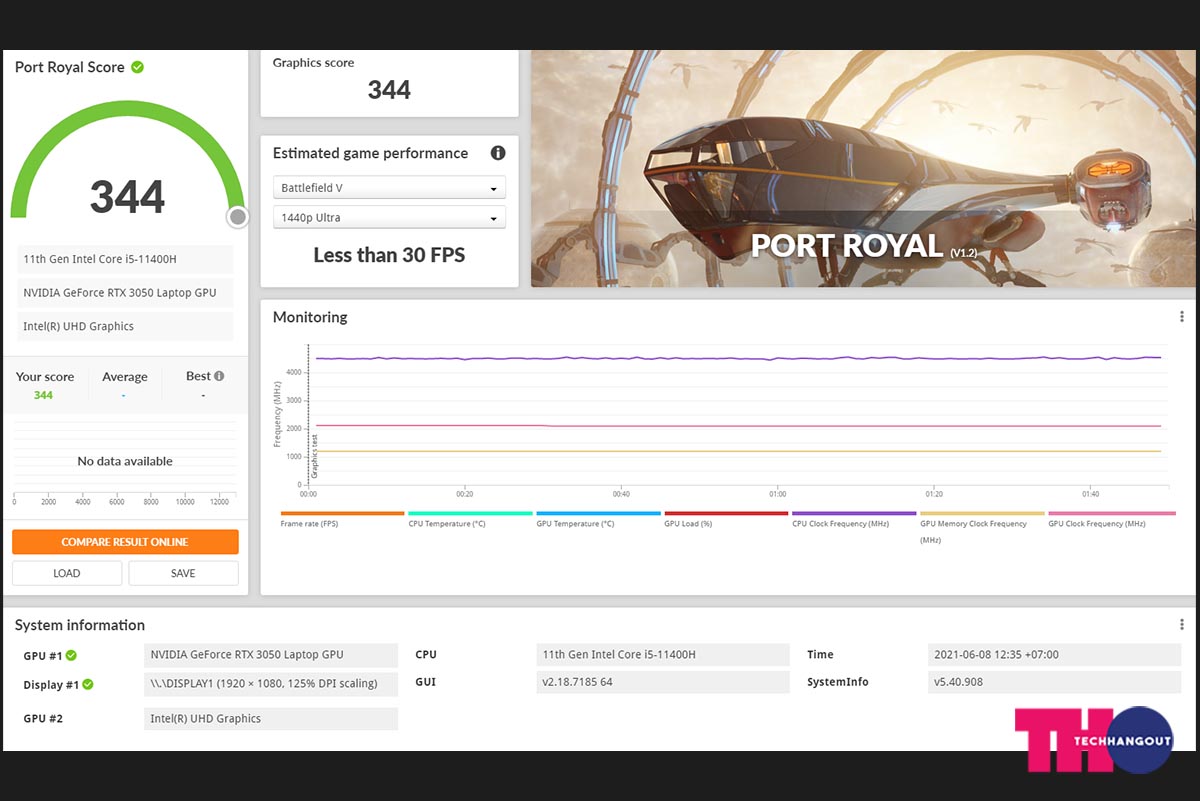
Task: Open the System information three-dot menu
Action: click(1181, 625)
